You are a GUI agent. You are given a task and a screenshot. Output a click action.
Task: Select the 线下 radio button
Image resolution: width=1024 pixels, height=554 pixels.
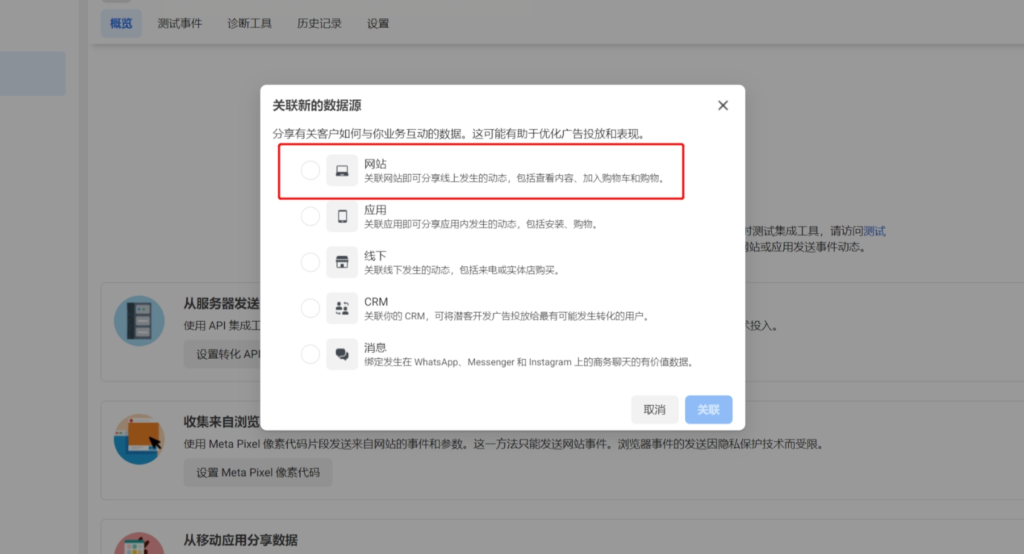coord(310,262)
